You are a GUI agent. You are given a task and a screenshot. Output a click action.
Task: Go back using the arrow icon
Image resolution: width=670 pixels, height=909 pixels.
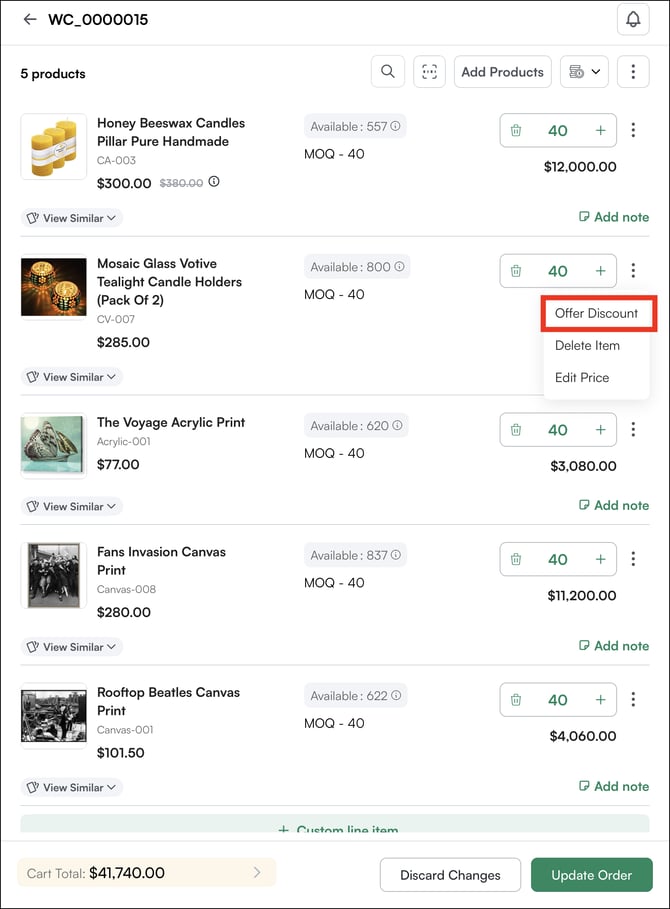pyautogui.click(x=29, y=19)
